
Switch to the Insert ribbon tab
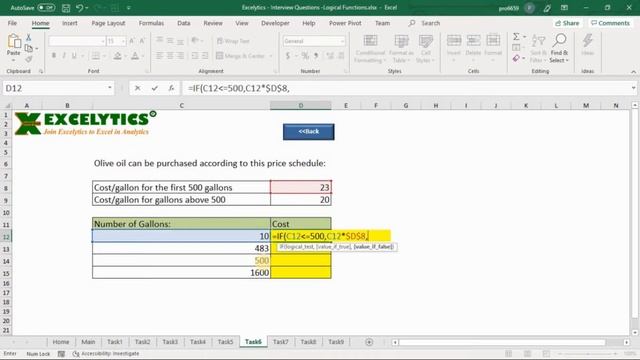click(x=70, y=23)
